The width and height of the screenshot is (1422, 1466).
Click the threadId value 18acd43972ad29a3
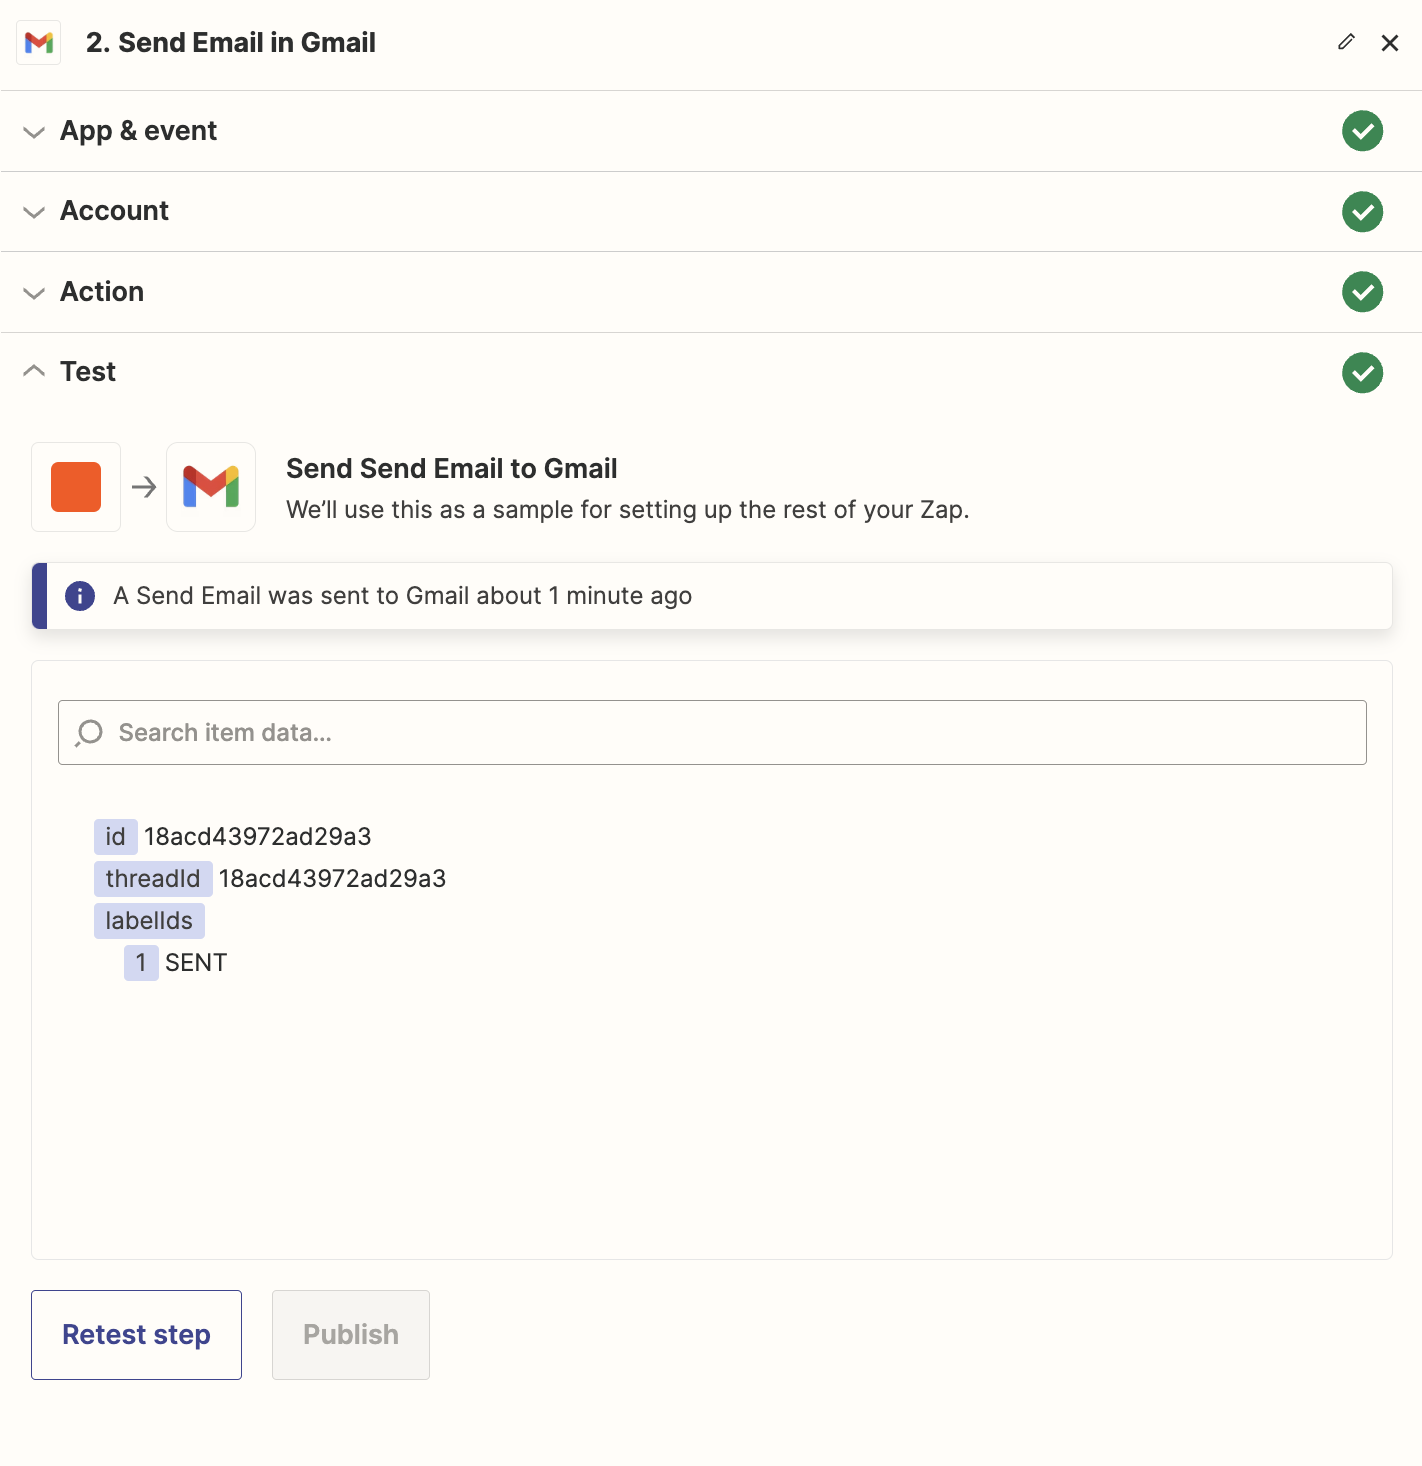(x=333, y=879)
